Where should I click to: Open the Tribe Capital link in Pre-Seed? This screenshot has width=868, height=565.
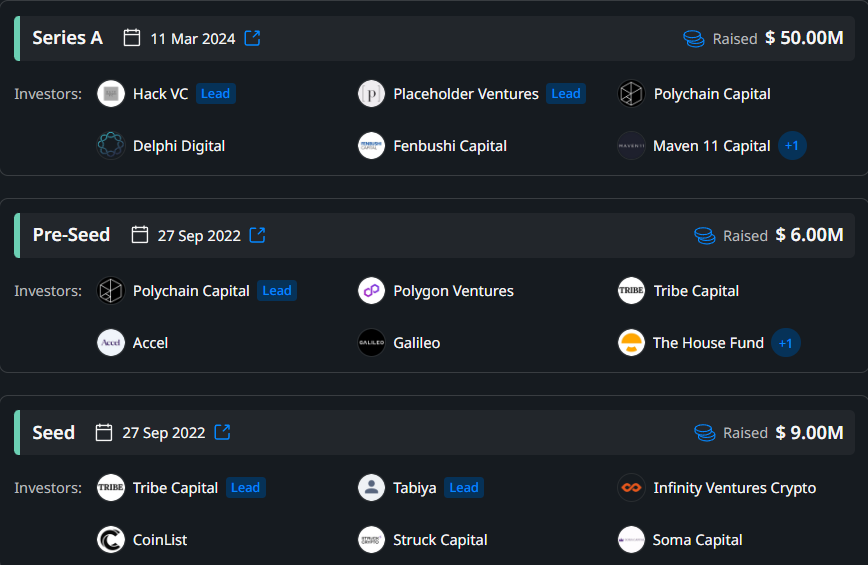(696, 291)
